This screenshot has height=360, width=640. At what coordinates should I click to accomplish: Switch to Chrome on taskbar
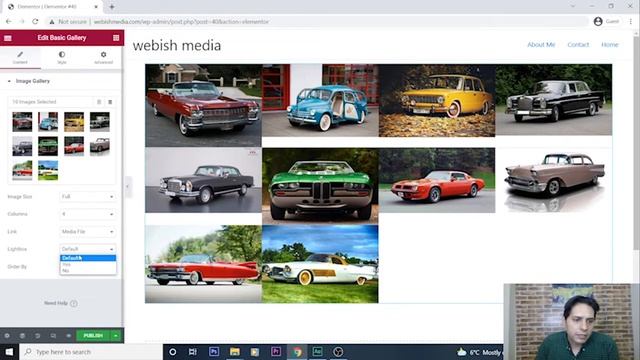[x=297, y=352]
